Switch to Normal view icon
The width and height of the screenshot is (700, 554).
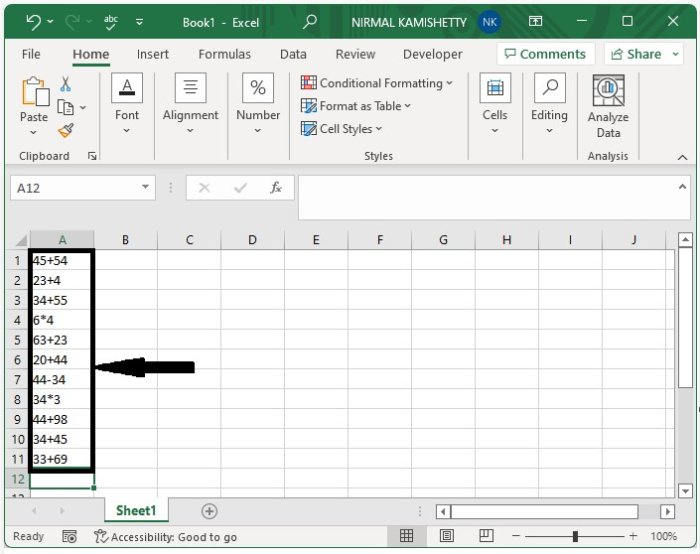coord(406,536)
